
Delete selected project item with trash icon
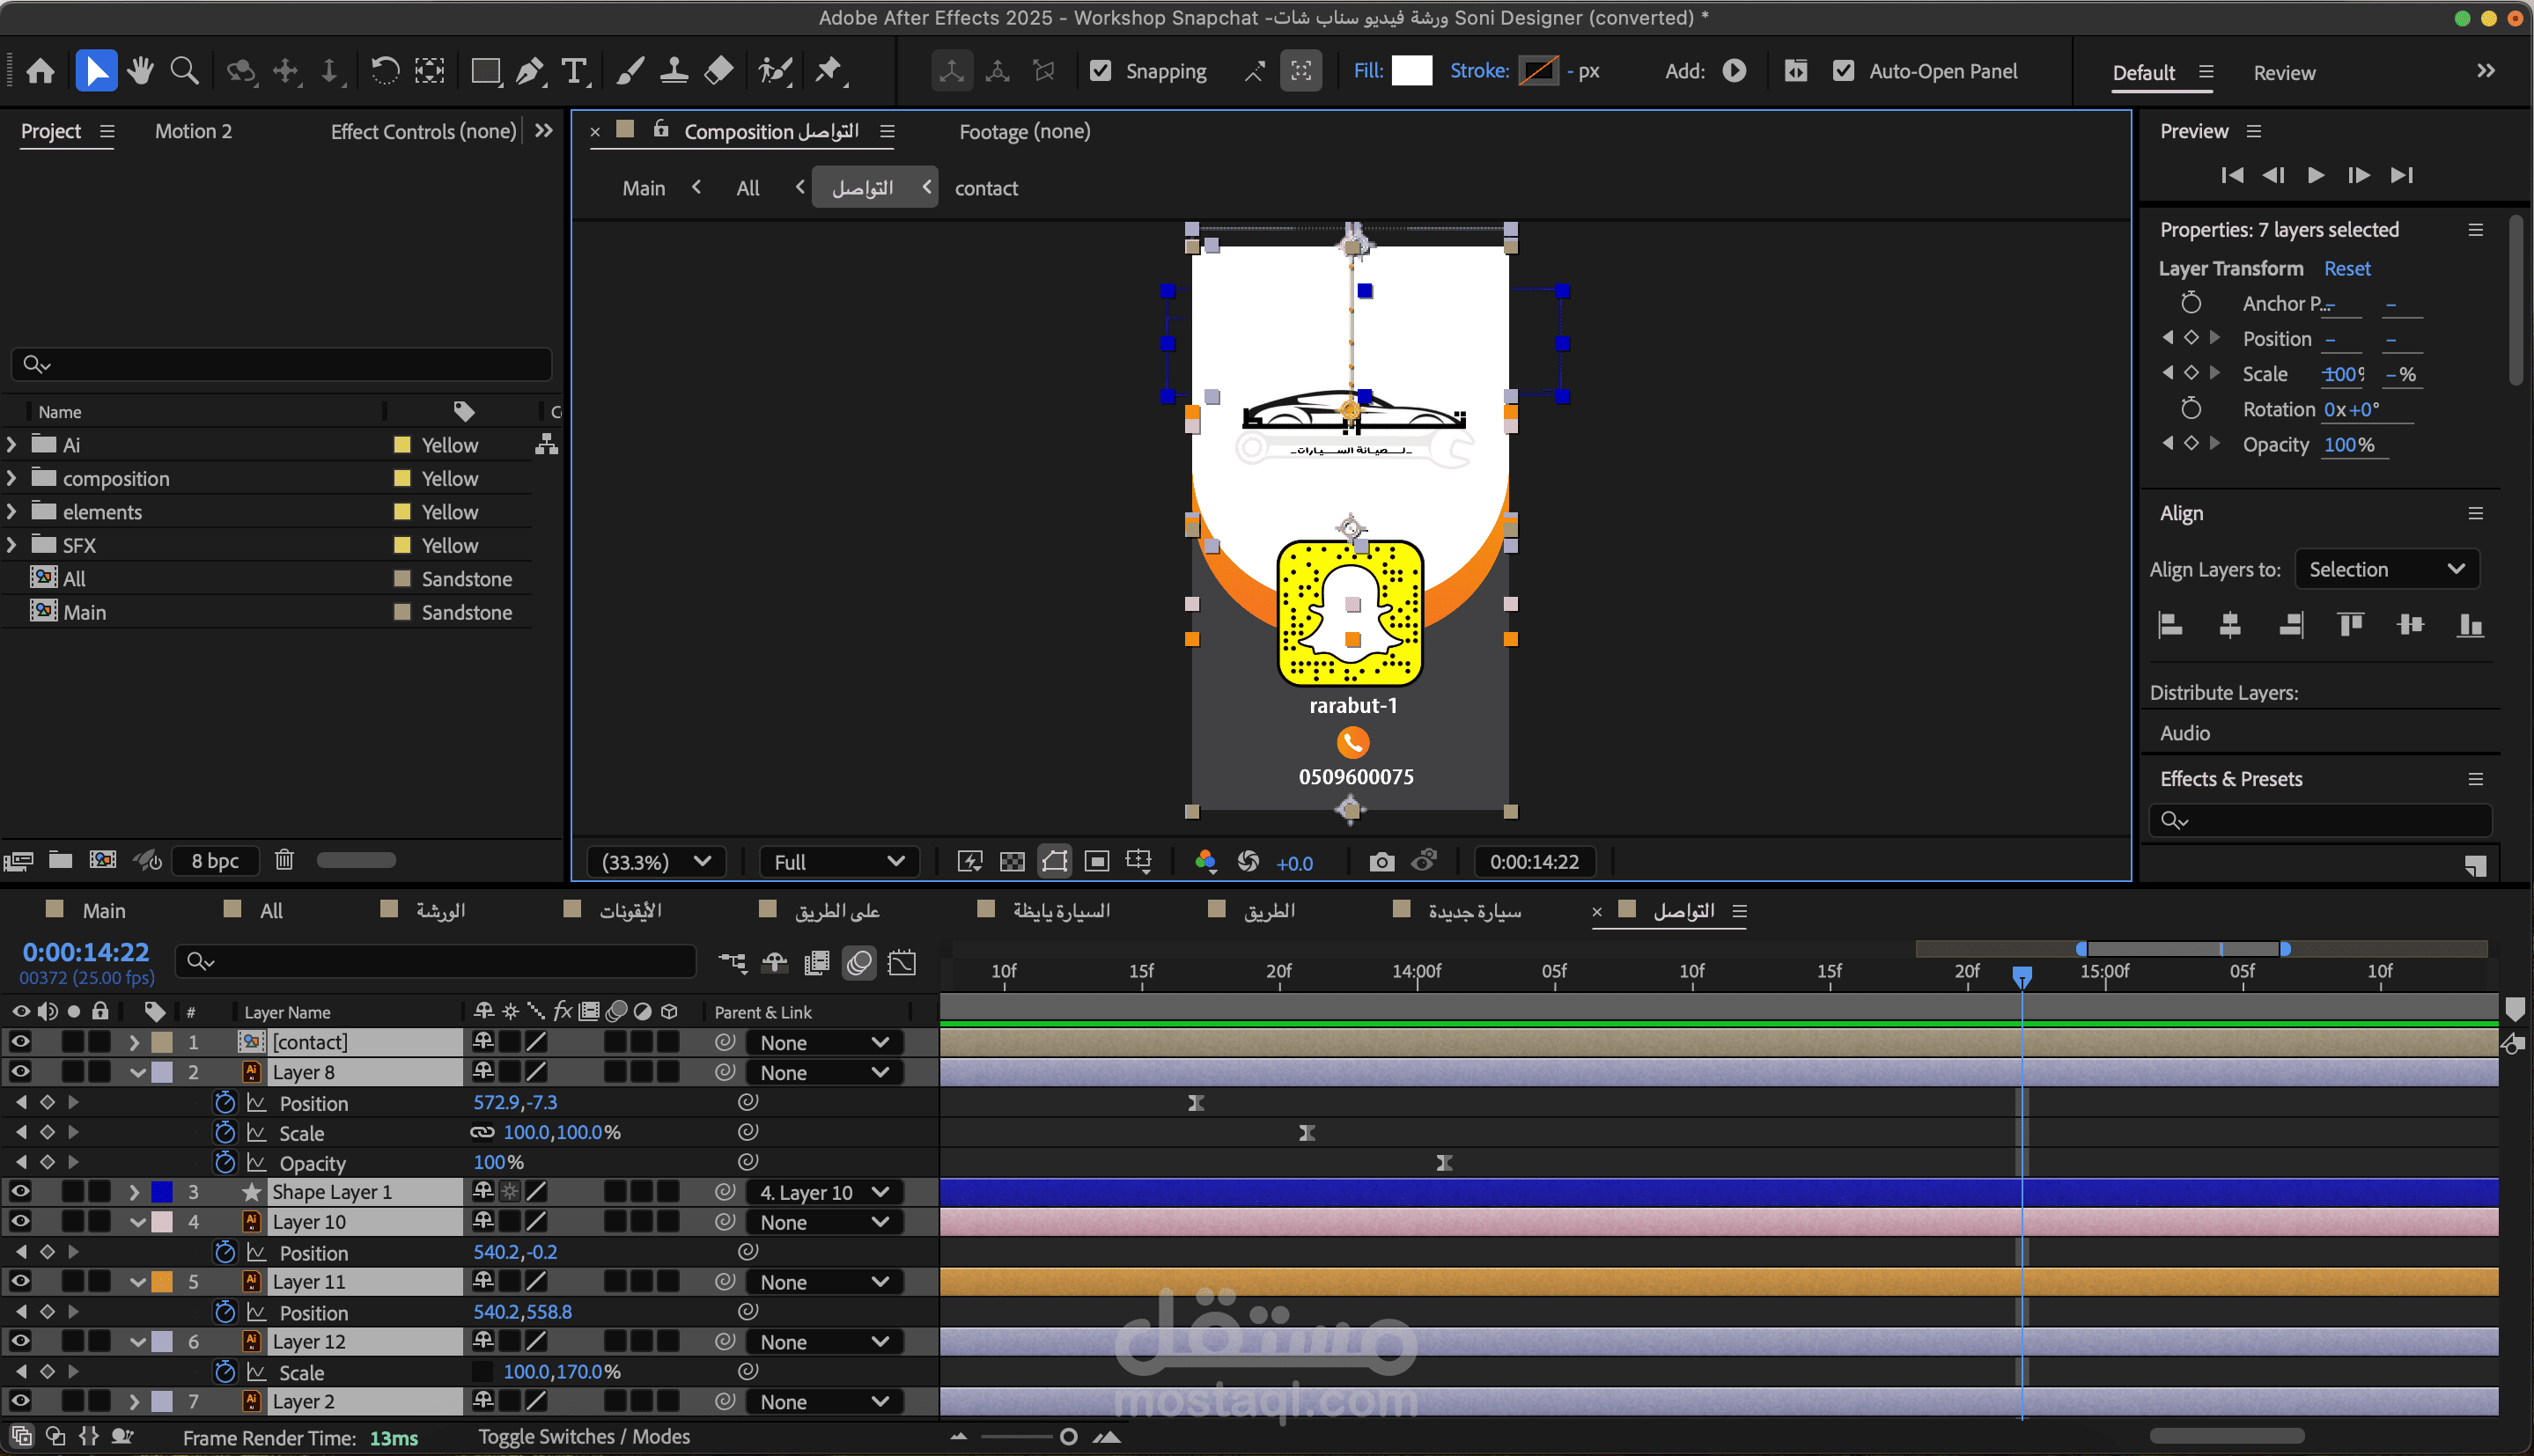coord(284,860)
